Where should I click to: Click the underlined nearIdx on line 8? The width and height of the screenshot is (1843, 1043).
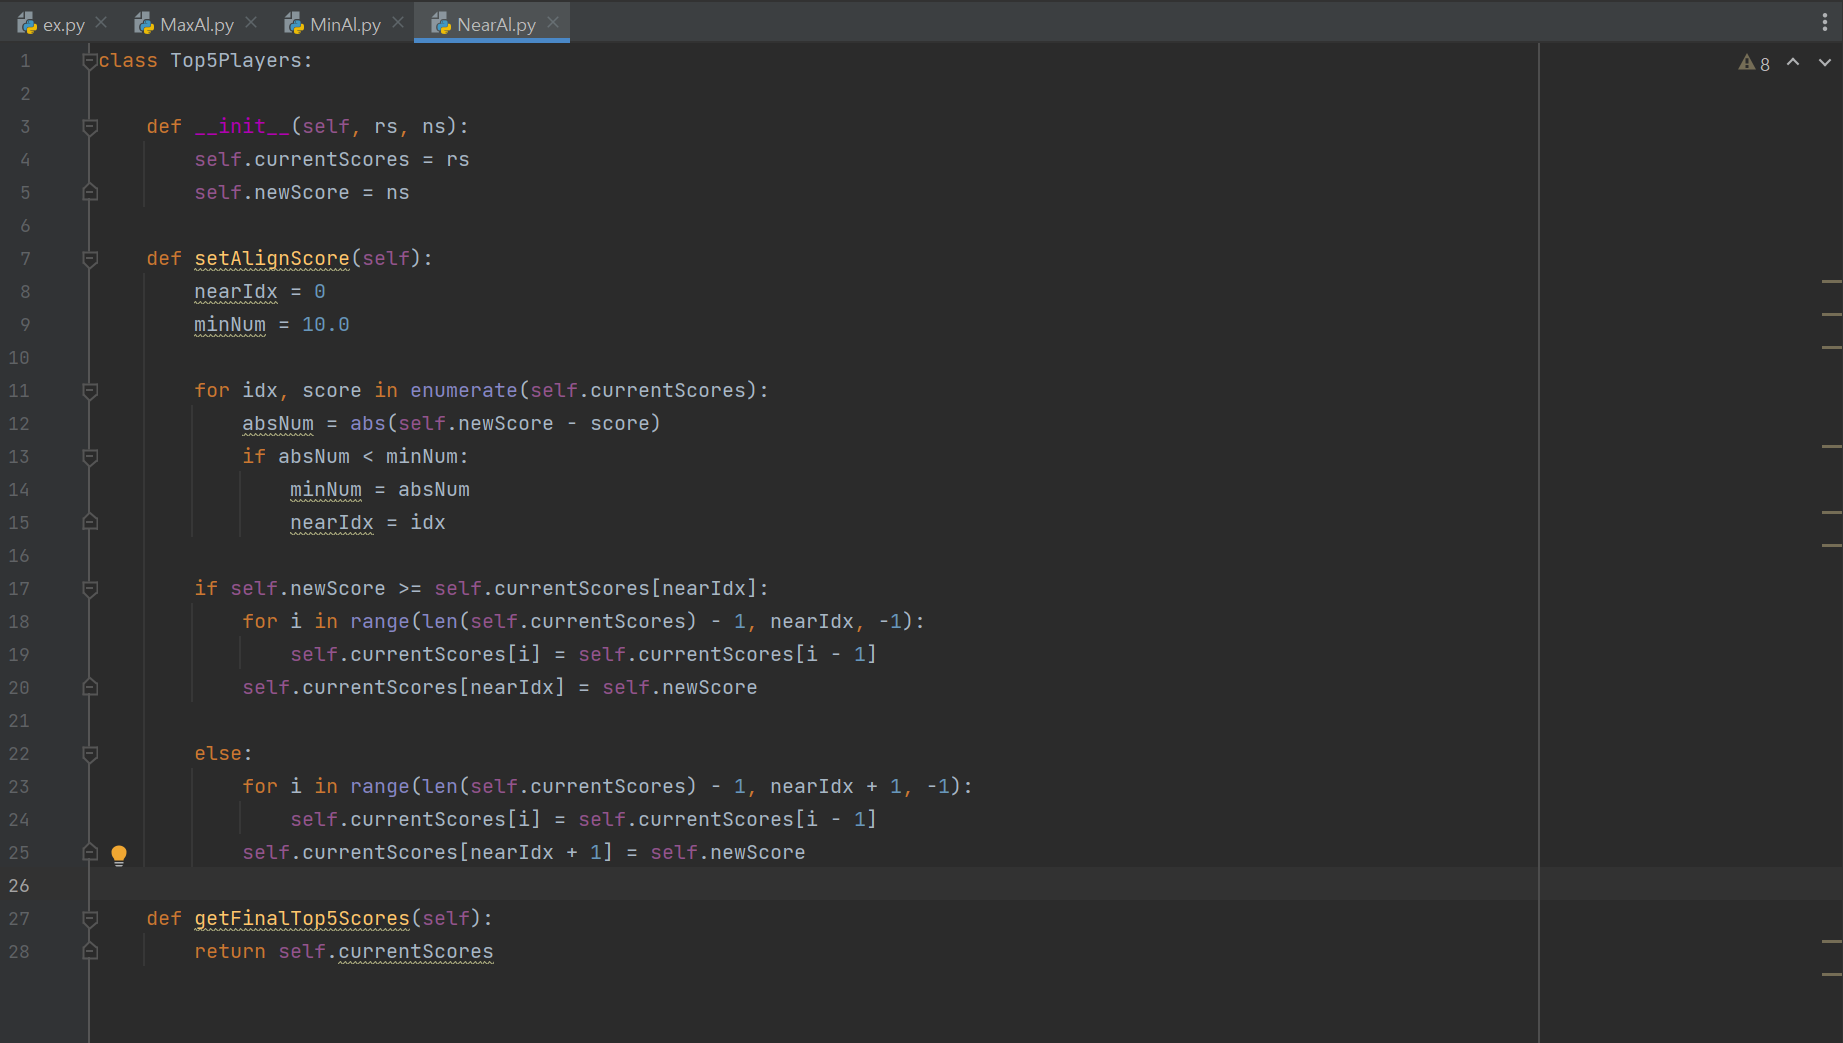click(x=236, y=291)
